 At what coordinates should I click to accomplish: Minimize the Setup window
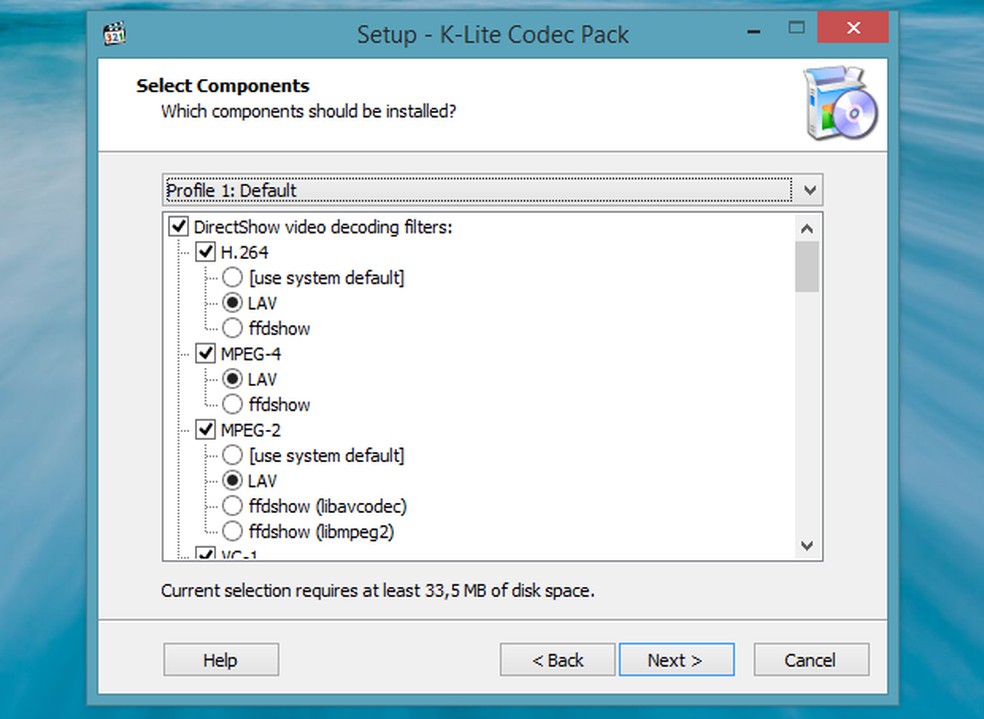747,27
